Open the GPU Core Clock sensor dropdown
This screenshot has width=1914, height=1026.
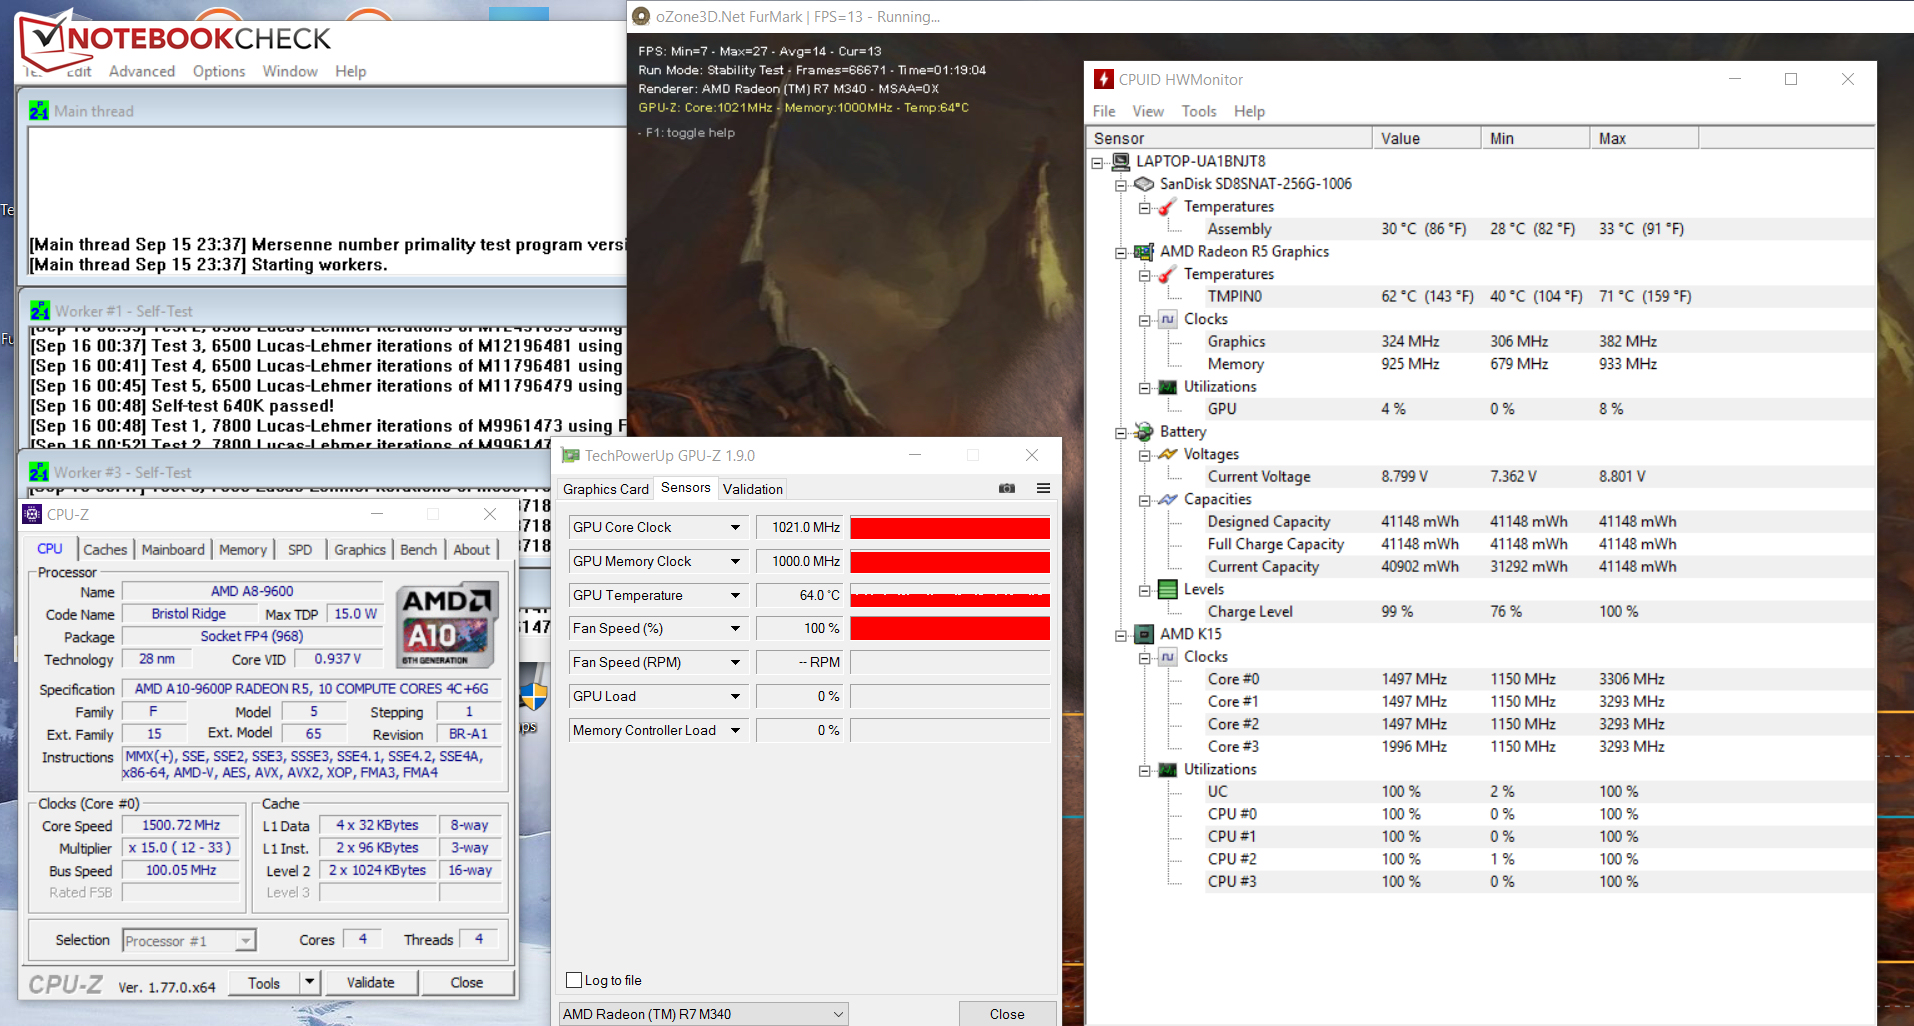point(735,527)
